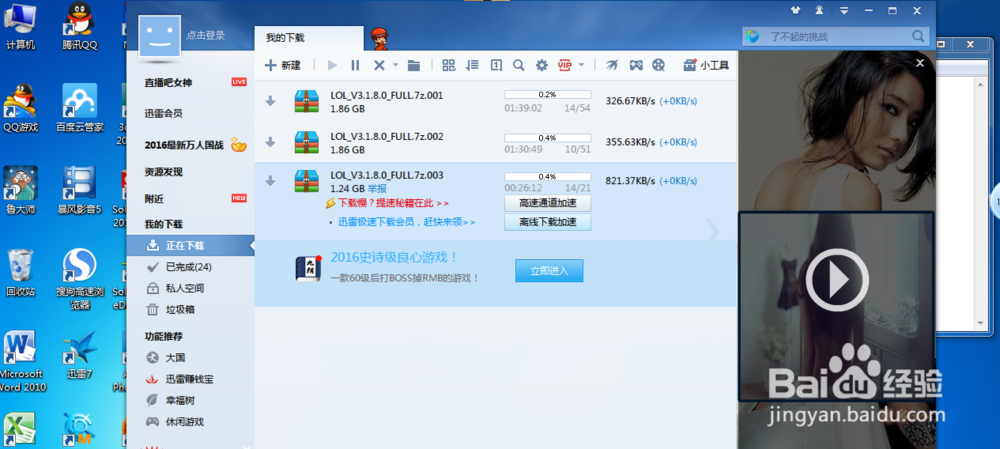This screenshot has width=1000, height=449.
Task: Open settings gear in Xunlei toolbar
Action: coord(541,65)
